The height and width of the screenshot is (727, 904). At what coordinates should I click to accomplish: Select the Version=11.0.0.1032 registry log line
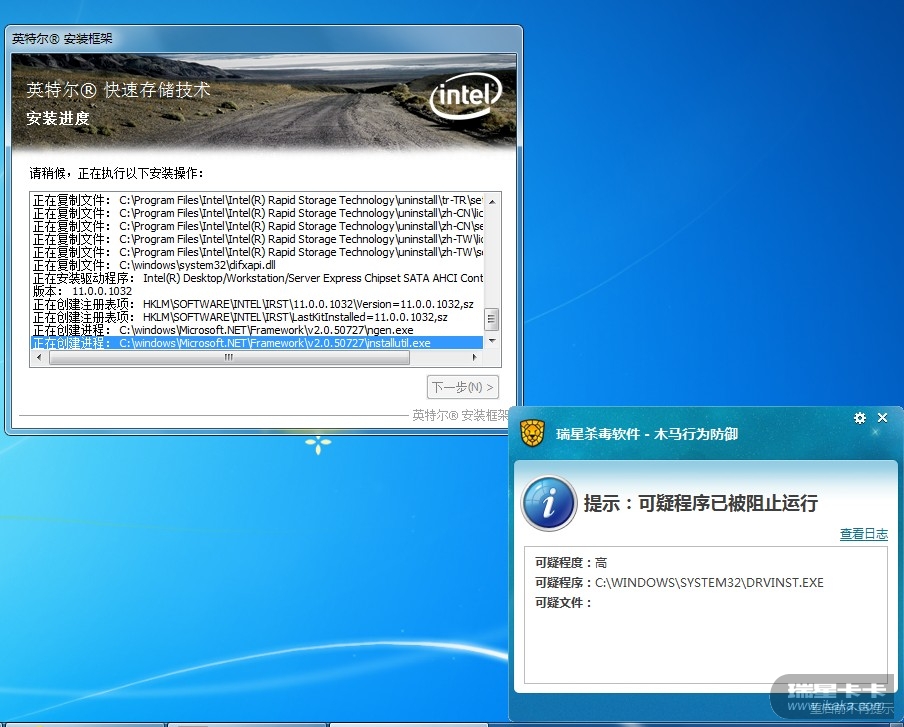257,304
